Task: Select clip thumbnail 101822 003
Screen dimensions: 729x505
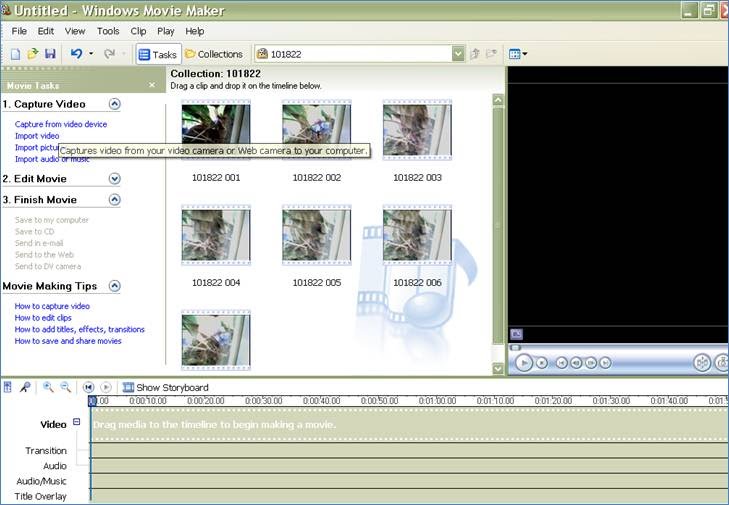Action: pos(417,130)
